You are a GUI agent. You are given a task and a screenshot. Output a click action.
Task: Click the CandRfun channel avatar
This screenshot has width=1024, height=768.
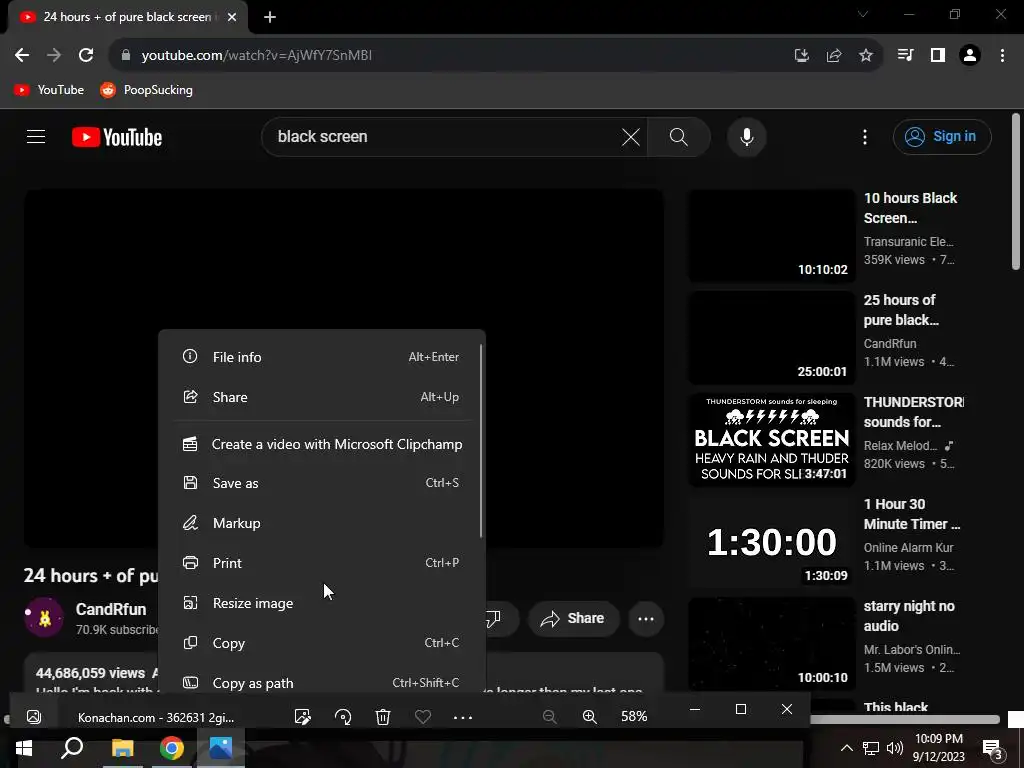[44, 617]
